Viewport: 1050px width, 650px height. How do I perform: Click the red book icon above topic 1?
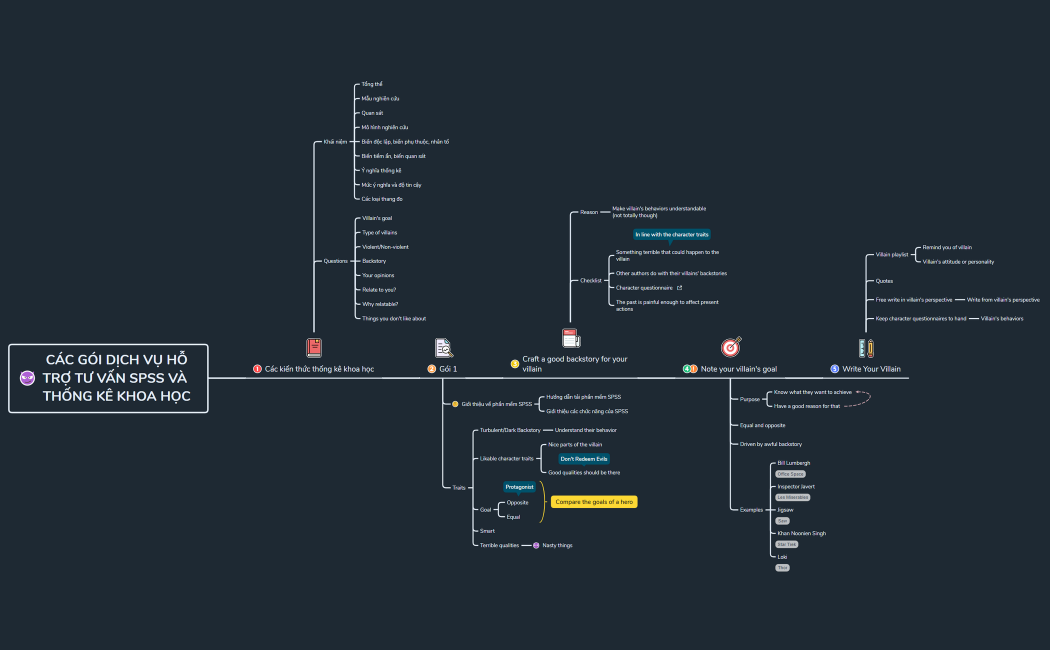[x=314, y=347]
